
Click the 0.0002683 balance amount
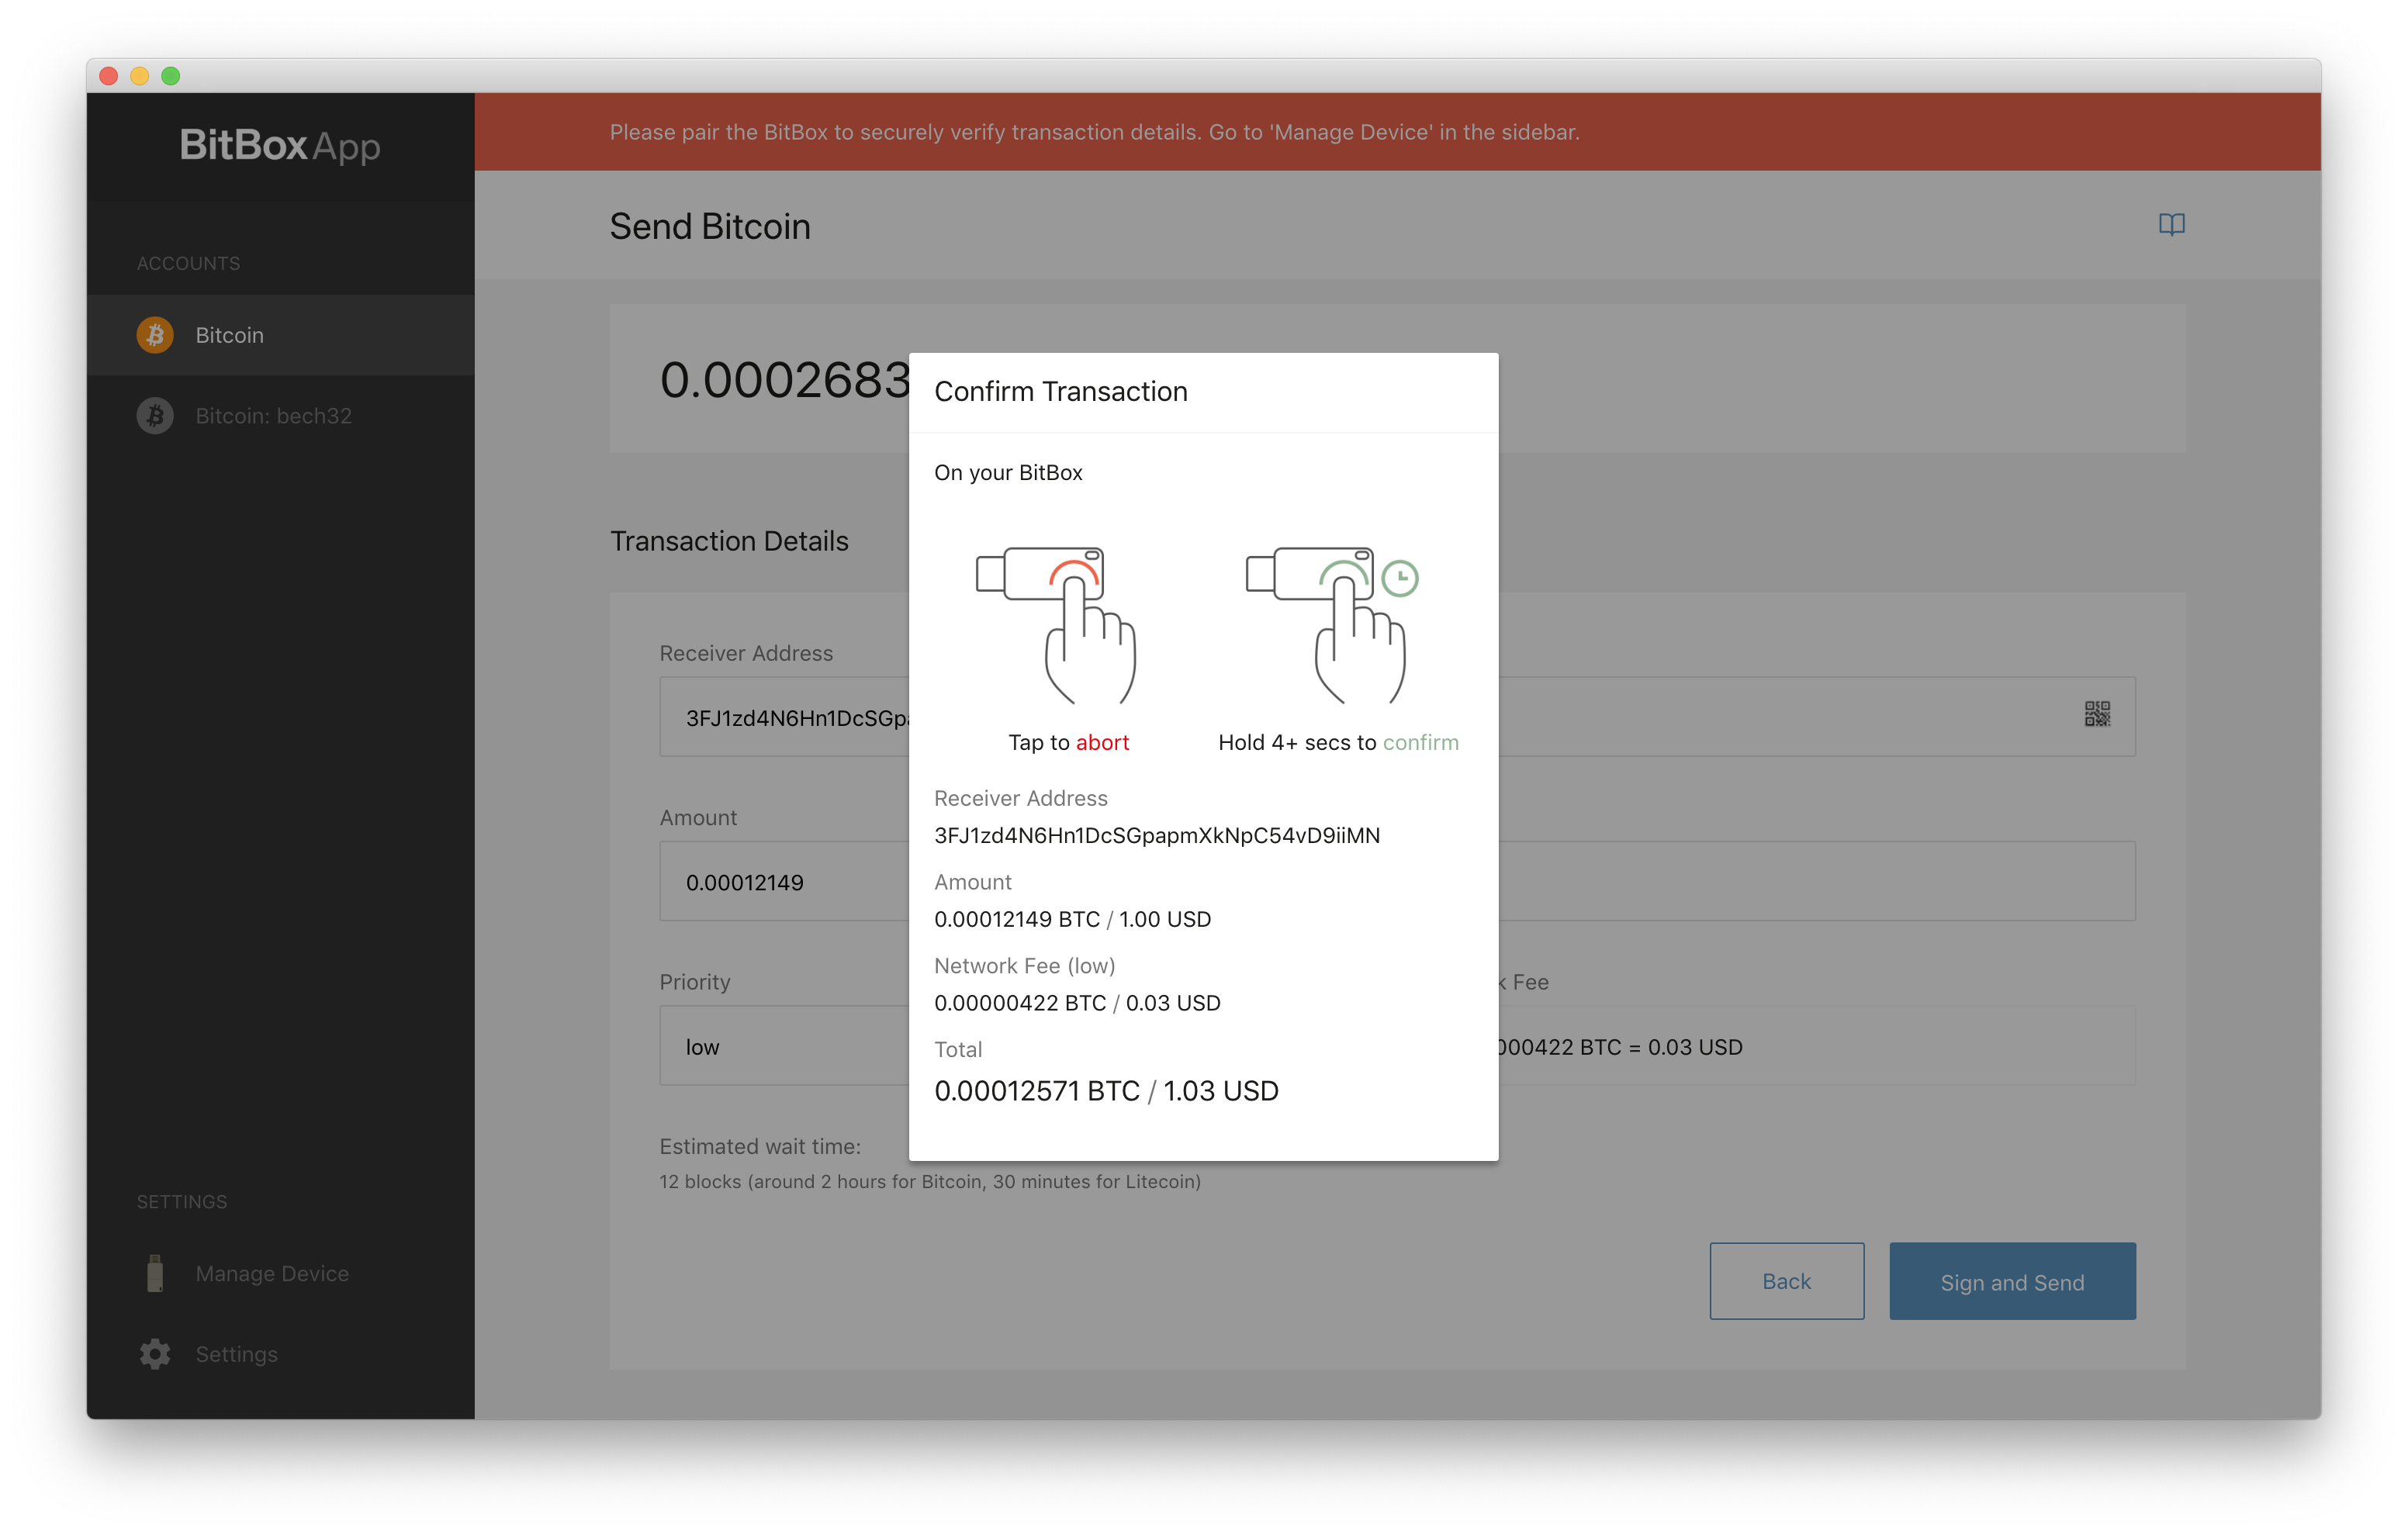(x=785, y=380)
